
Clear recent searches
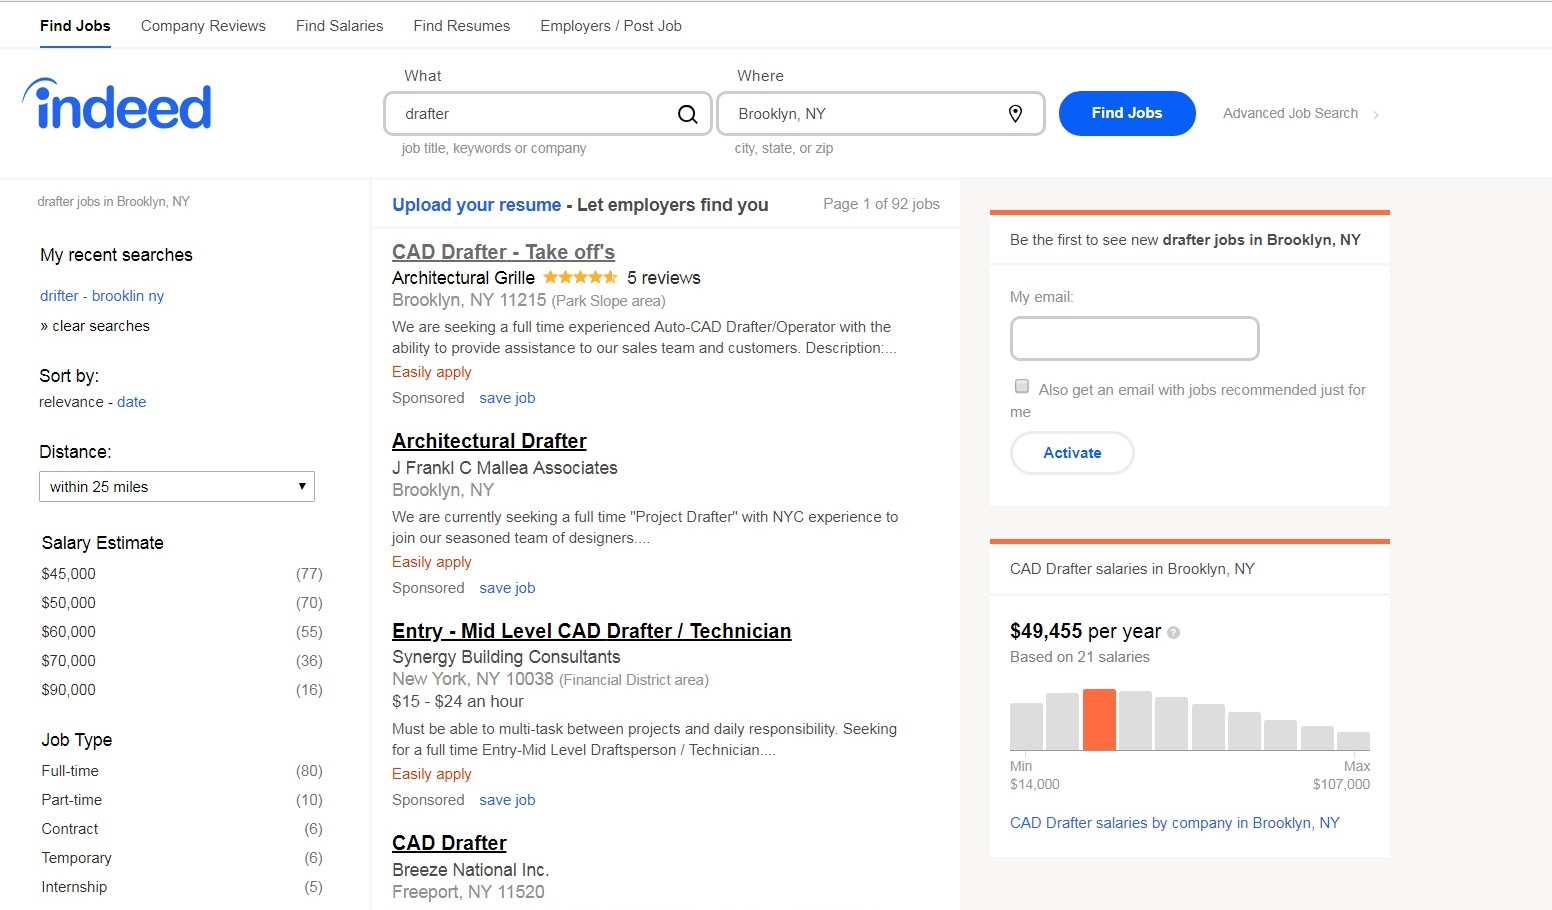(x=100, y=326)
